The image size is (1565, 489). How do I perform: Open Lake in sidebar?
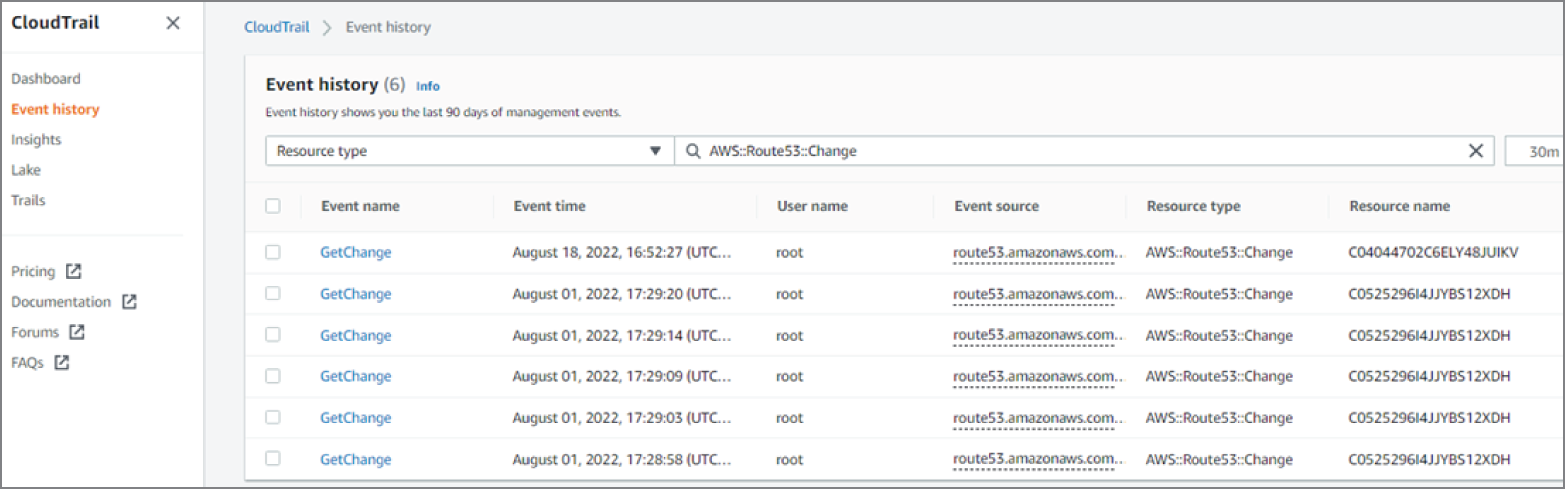click(x=26, y=170)
